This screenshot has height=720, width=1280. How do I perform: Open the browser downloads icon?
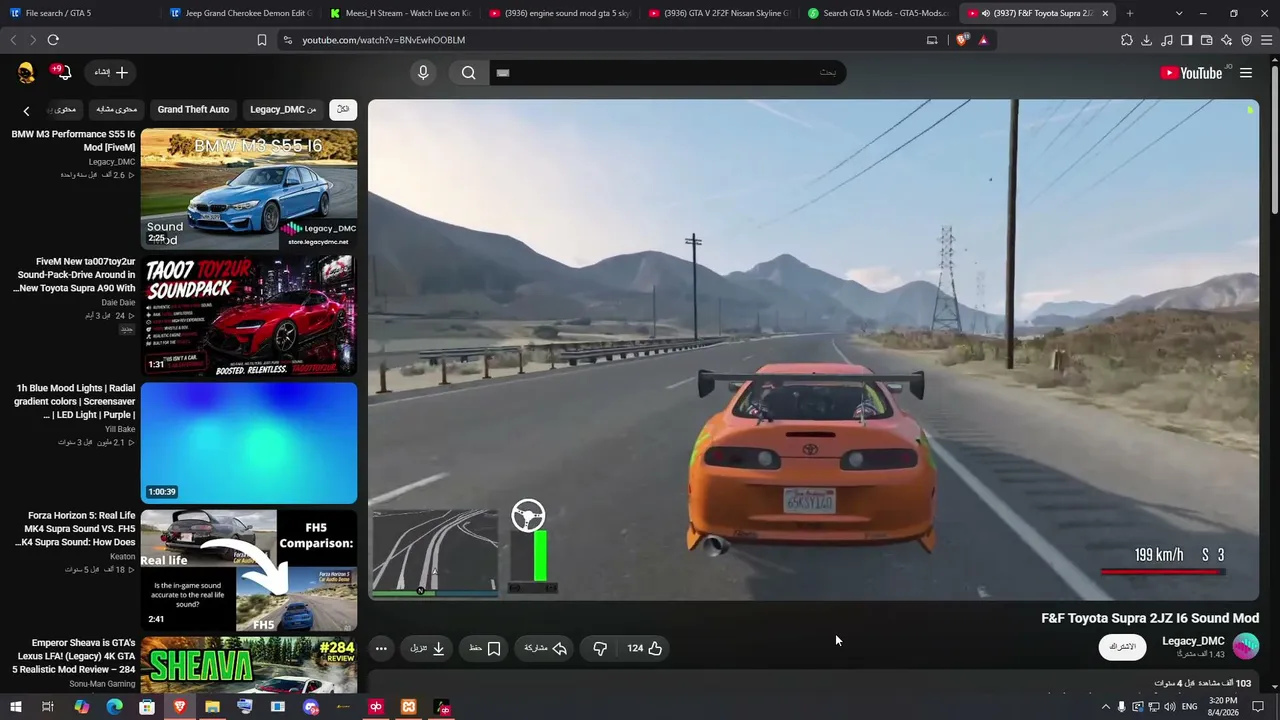1147,40
